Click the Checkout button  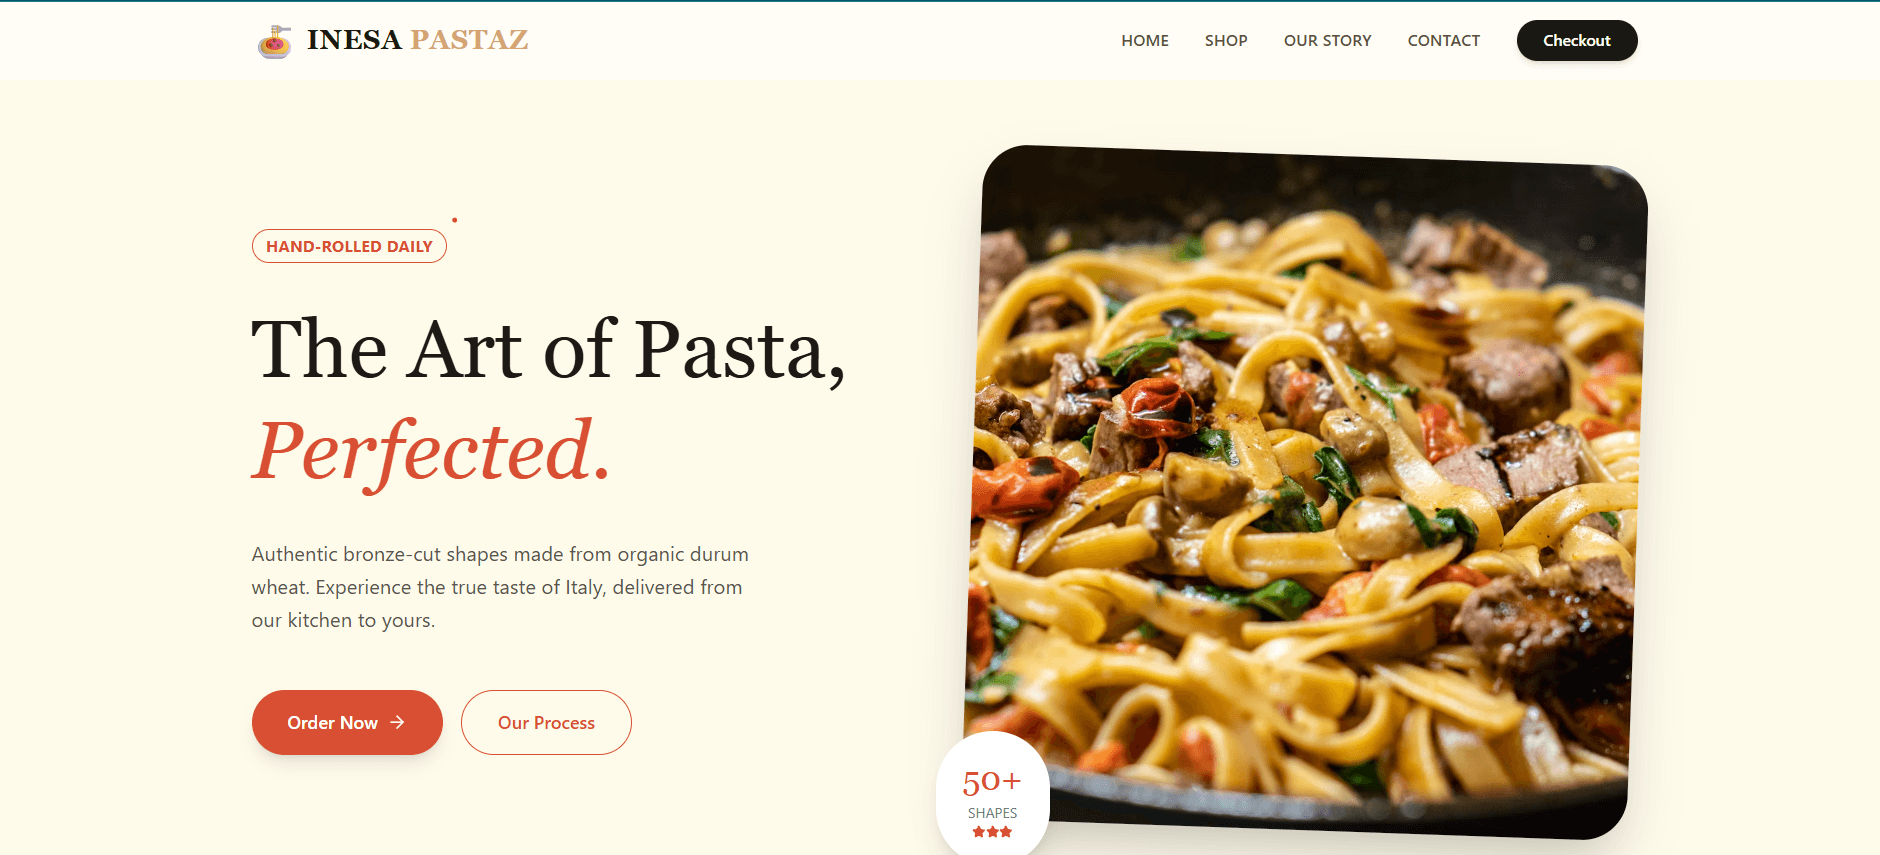click(x=1577, y=41)
